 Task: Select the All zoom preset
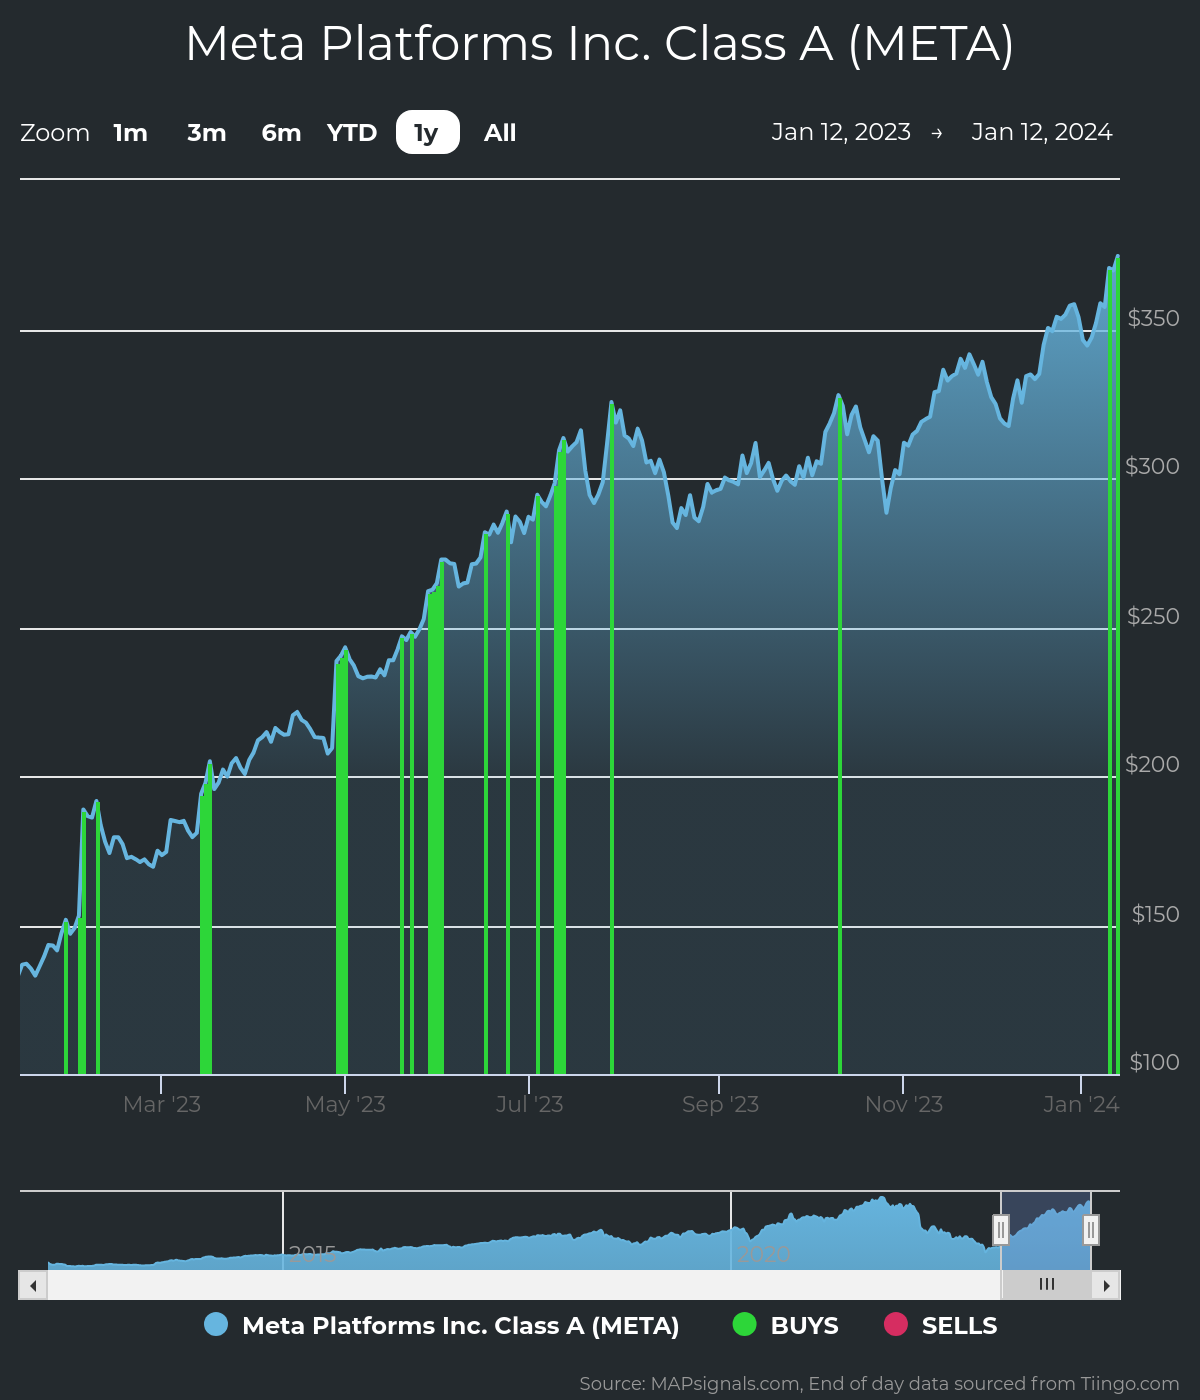[x=499, y=132]
